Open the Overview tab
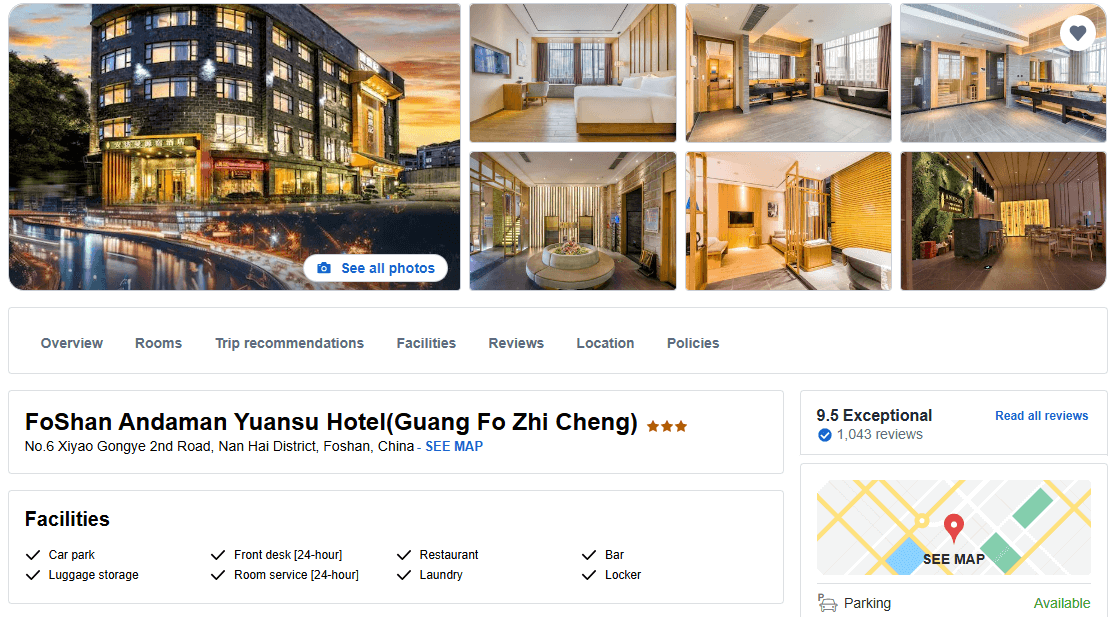This screenshot has height=617, width=1111. pos(72,343)
